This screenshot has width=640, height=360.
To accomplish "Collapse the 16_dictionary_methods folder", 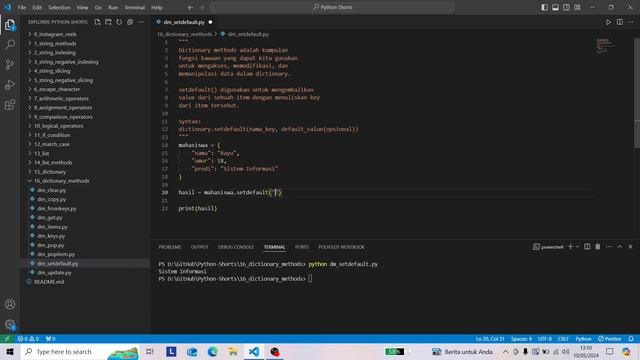I will coord(85,181).
